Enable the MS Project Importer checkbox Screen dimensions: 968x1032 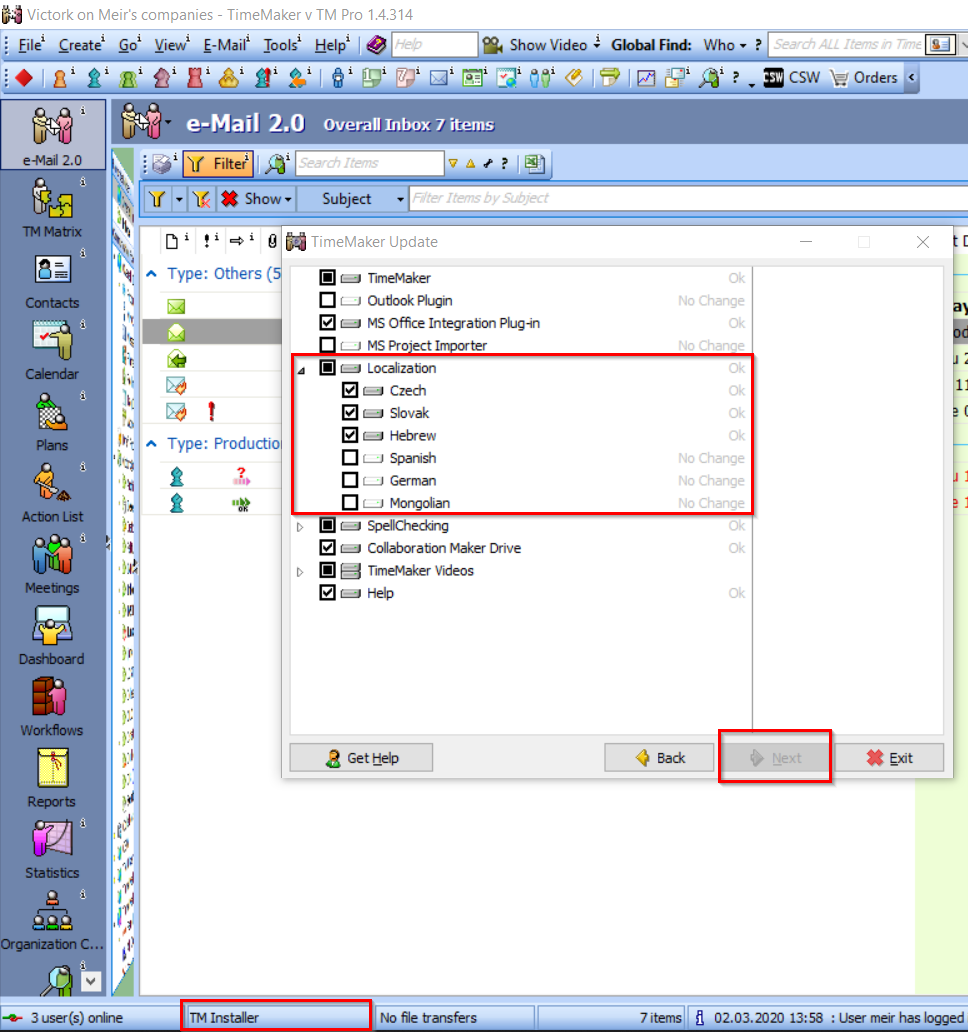[327, 345]
